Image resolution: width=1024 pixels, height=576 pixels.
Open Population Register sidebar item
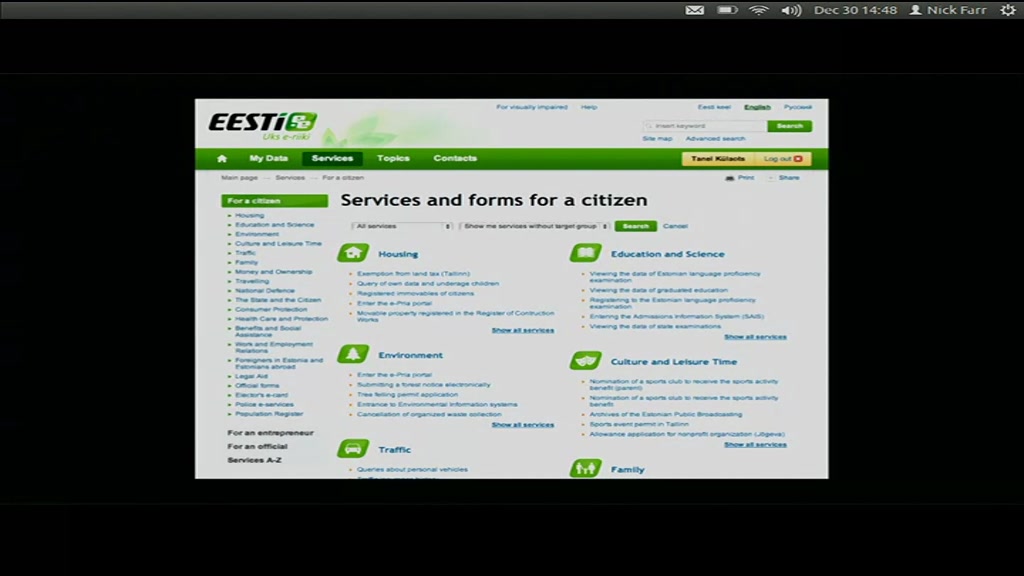click(x=269, y=414)
